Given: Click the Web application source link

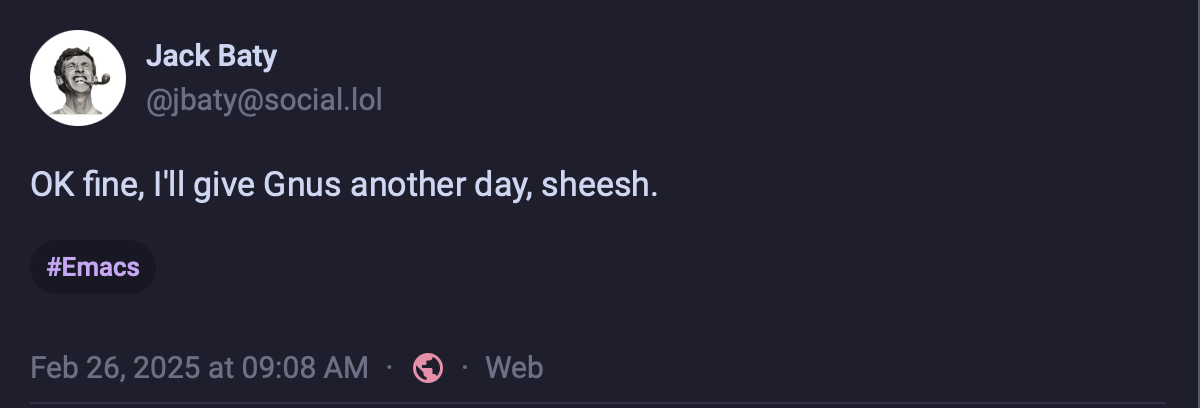Looking at the screenshot, I should pos(514,368).
